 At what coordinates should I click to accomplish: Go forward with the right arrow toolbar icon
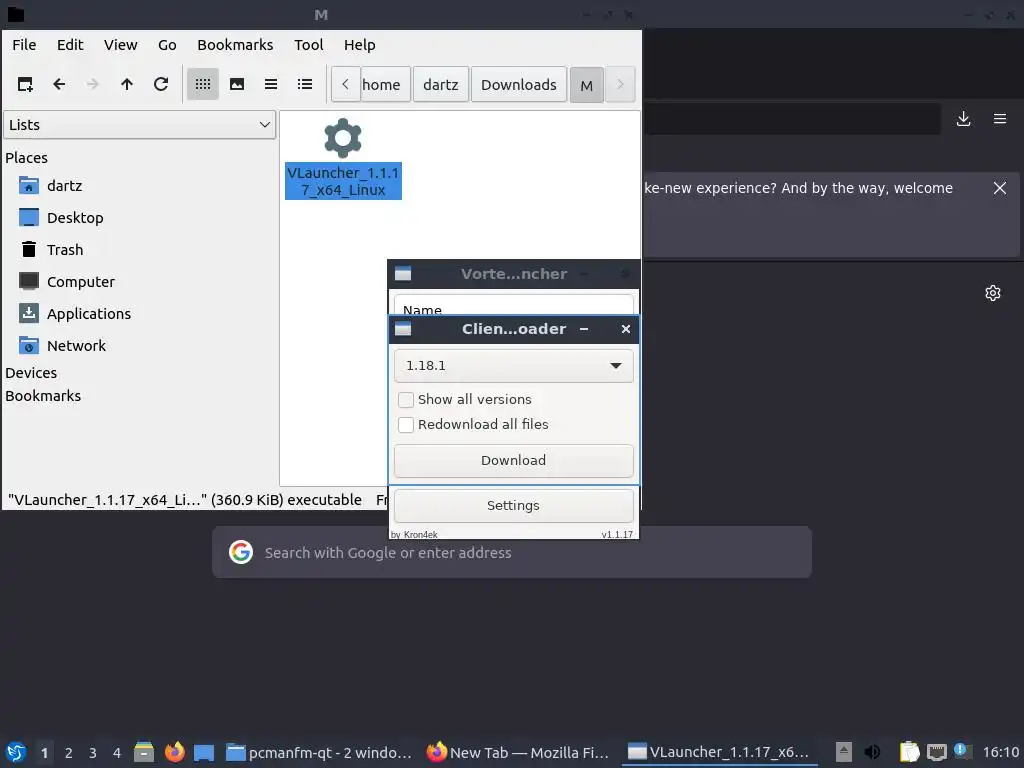[93, 84]
